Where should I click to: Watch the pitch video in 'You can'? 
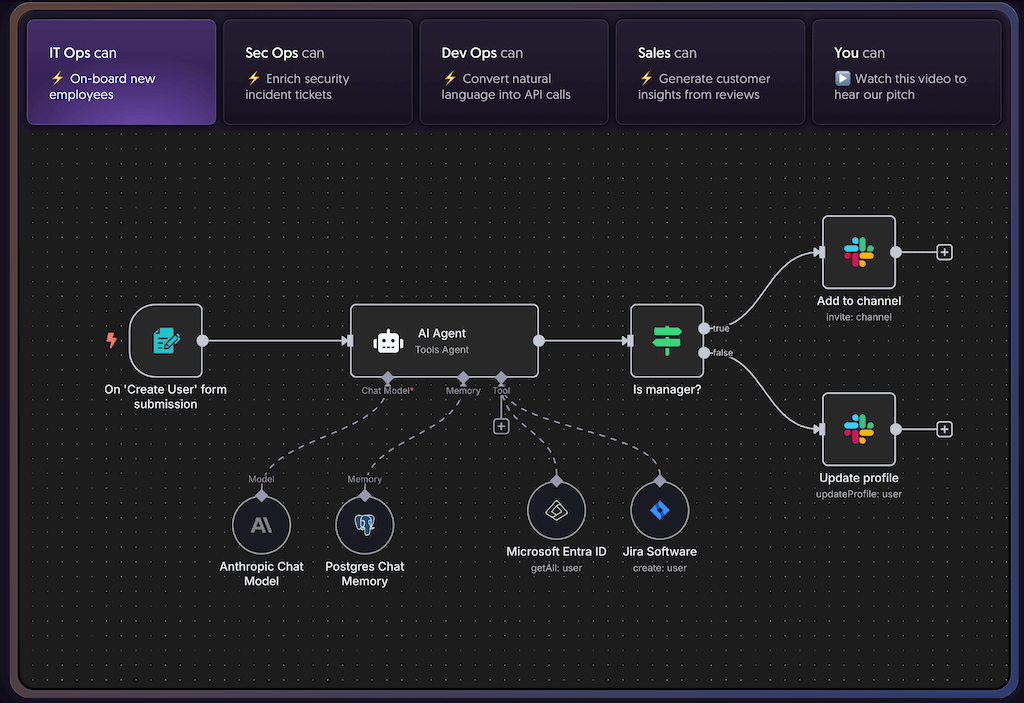pyautogui.click(x=905, y=73)
